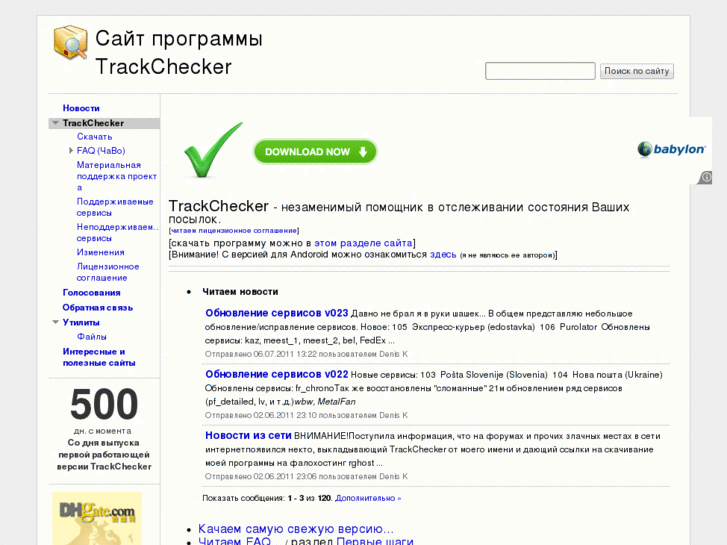Click the Дополнительно » link
Image resolution: width=727 pixels, height=545 pixels.
click(368, 498)
